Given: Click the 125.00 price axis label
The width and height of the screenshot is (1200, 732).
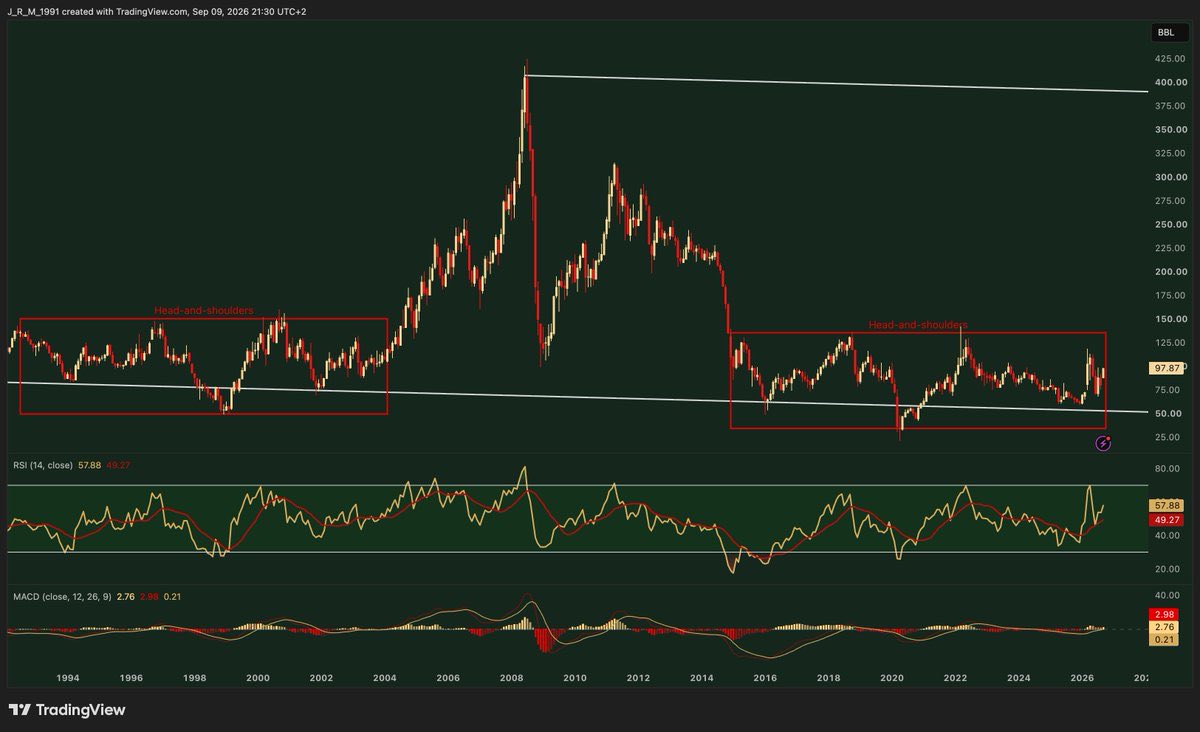Looking at the screenshot, I should 1169,343.
